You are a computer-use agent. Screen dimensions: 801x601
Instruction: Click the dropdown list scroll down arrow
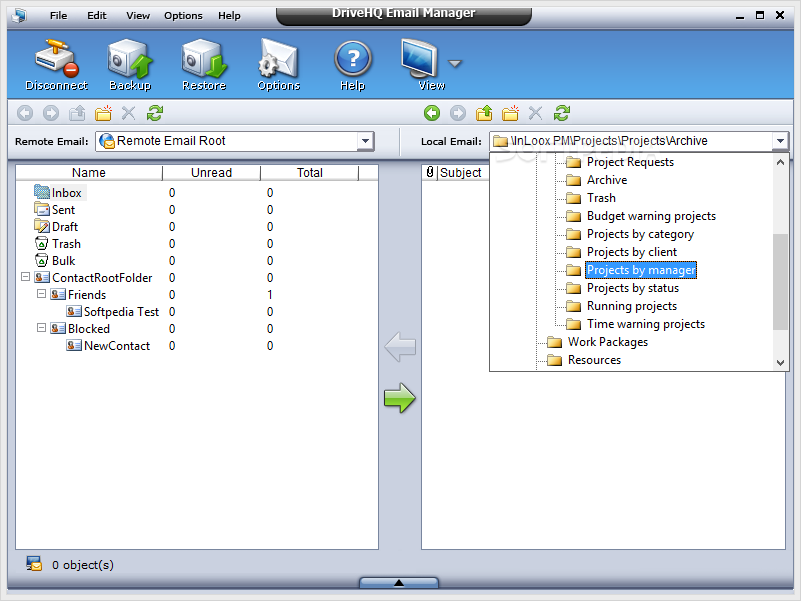[x=780, y=362]
